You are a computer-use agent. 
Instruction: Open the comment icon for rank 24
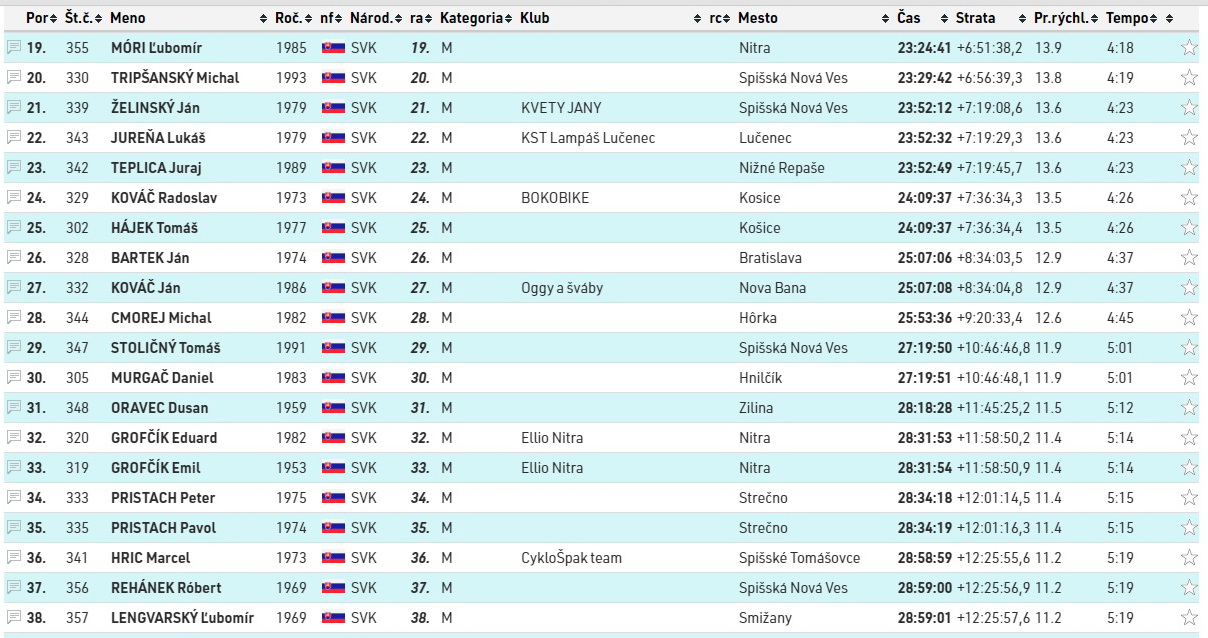(x=13, y=197)
